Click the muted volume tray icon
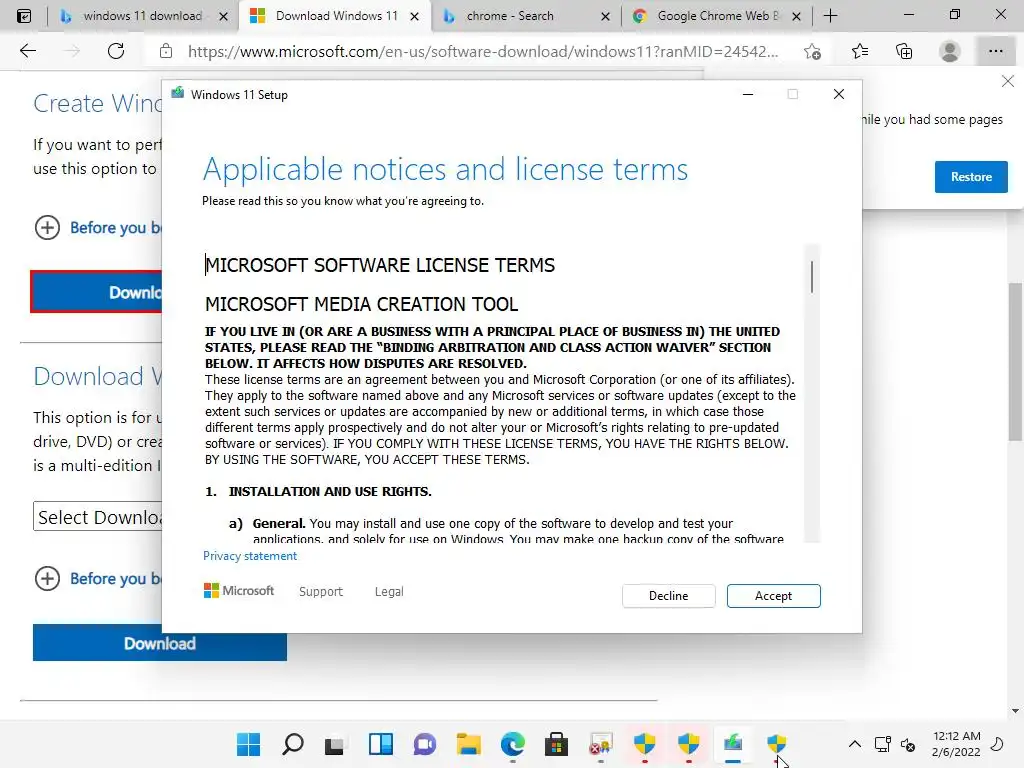The width and height of the screenshot is (1024, 768). (x=908, y=744)
